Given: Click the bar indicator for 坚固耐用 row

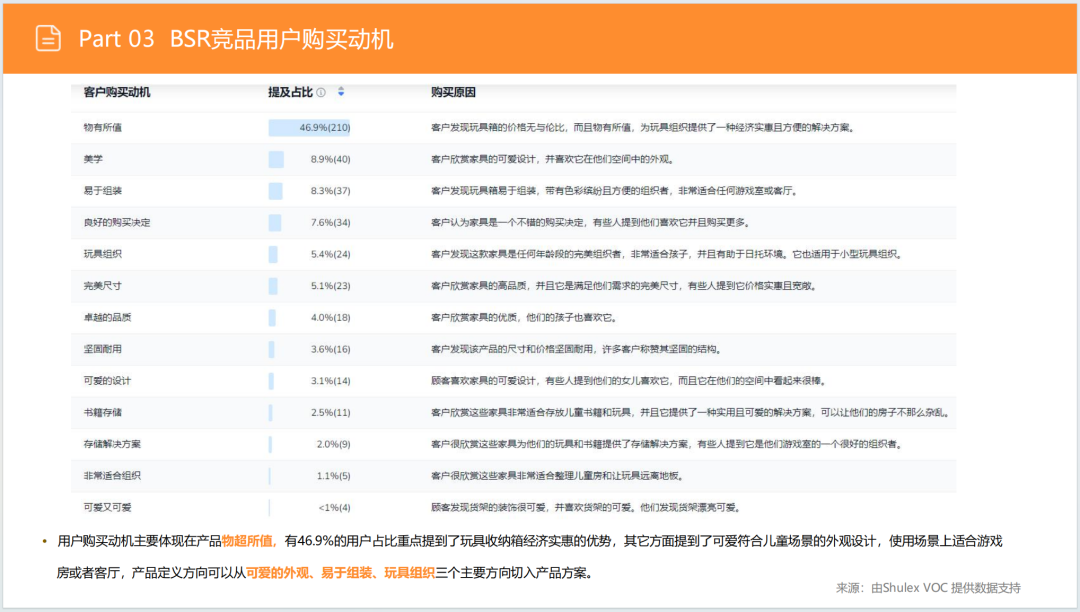Looking at the screenshot, I should coord(271,348).
